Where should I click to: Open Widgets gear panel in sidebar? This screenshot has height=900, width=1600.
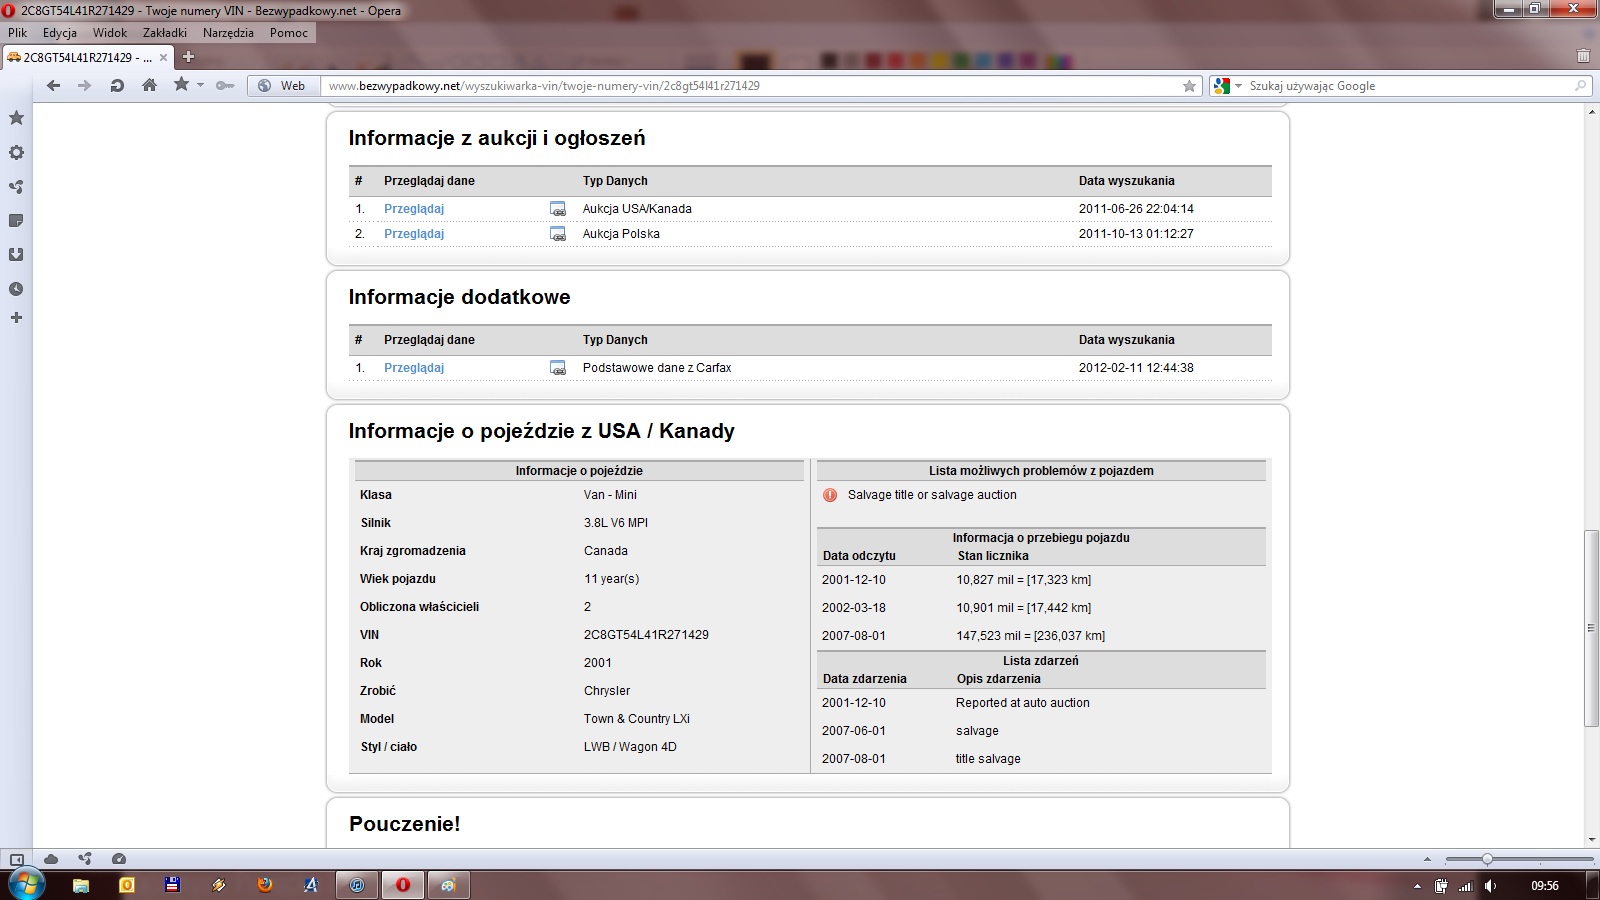(x=16, y=153)
